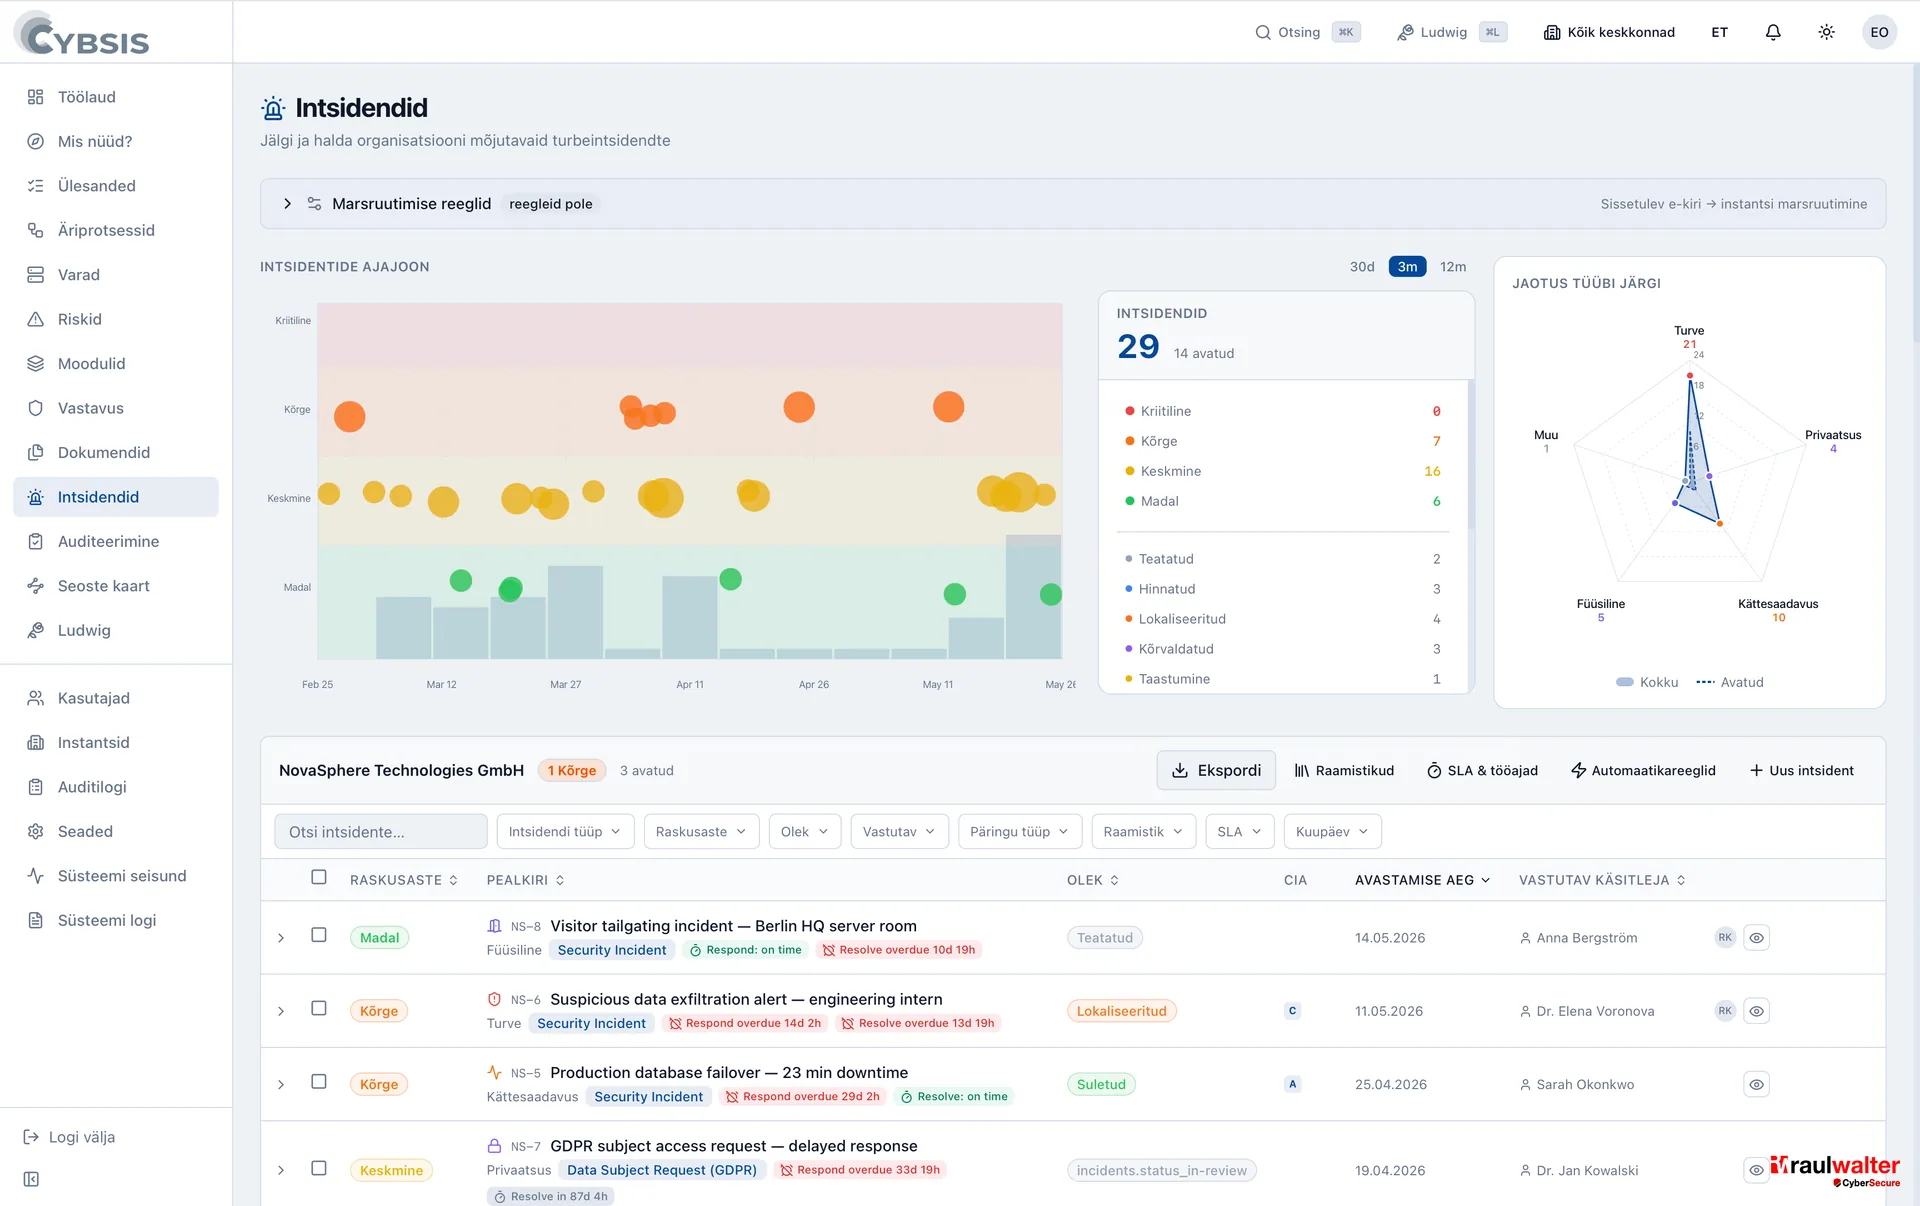This screenshot has width=1920, height=1206.
Task: Toggle eye icon on NS-8 row
Action: pos(1757,938)
